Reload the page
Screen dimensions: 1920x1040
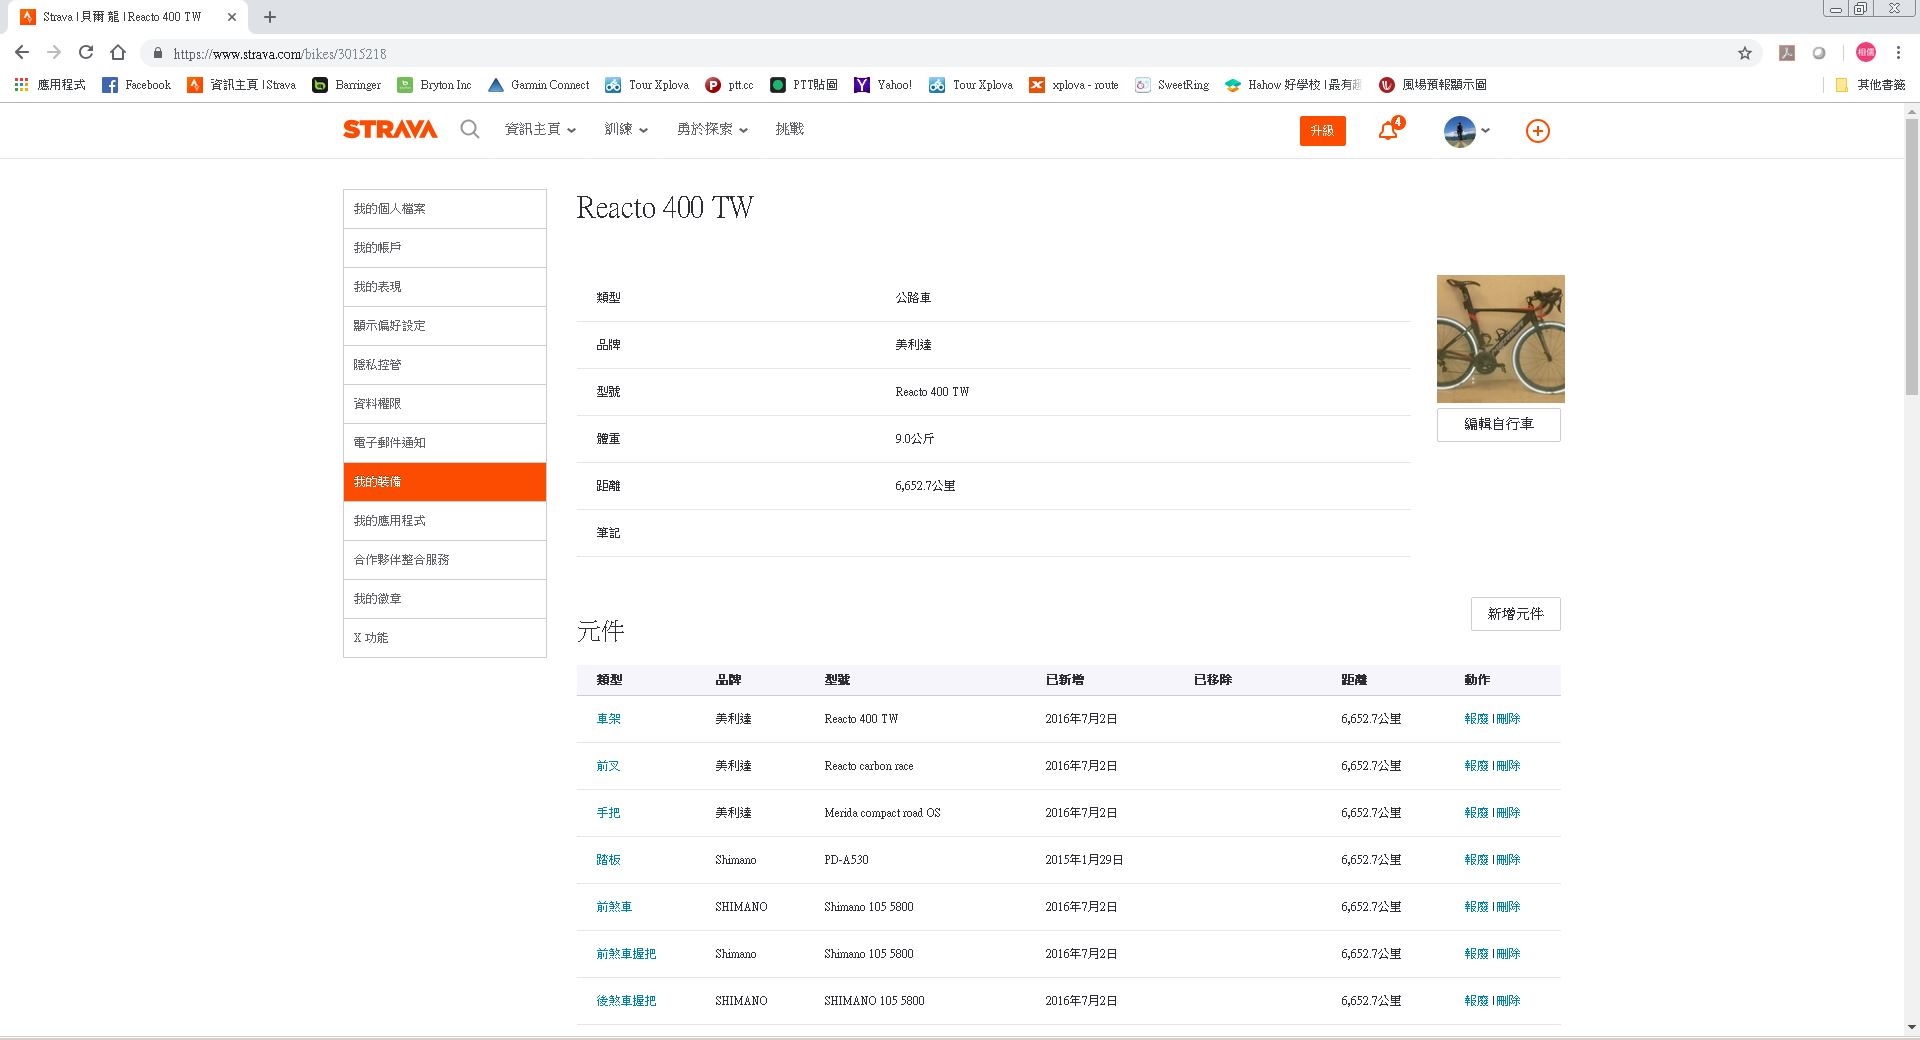[x=86, y=53]
